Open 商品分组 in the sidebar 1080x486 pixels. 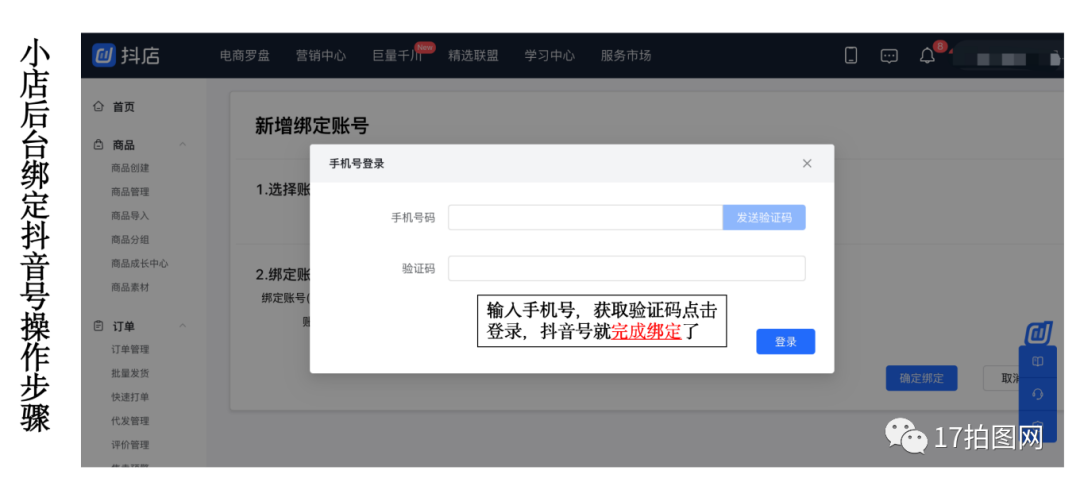pyautogui.click(x=130, y=240)
